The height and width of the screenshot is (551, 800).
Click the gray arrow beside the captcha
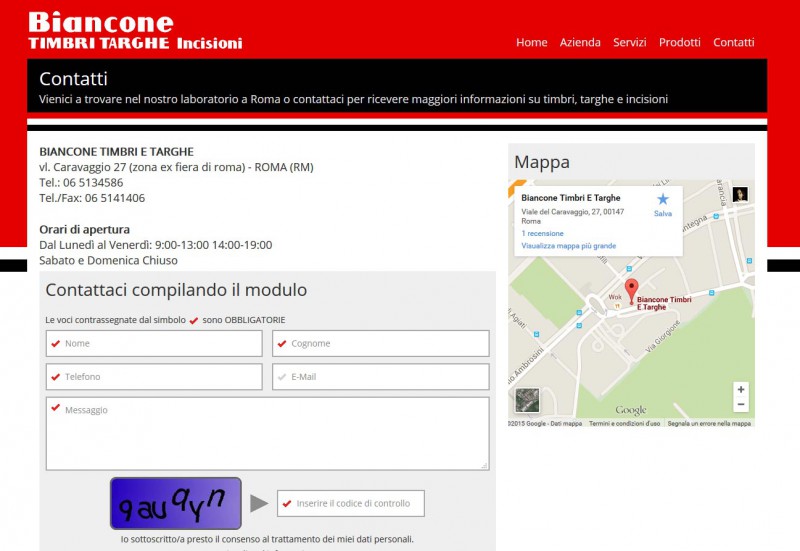coord(259,503)
